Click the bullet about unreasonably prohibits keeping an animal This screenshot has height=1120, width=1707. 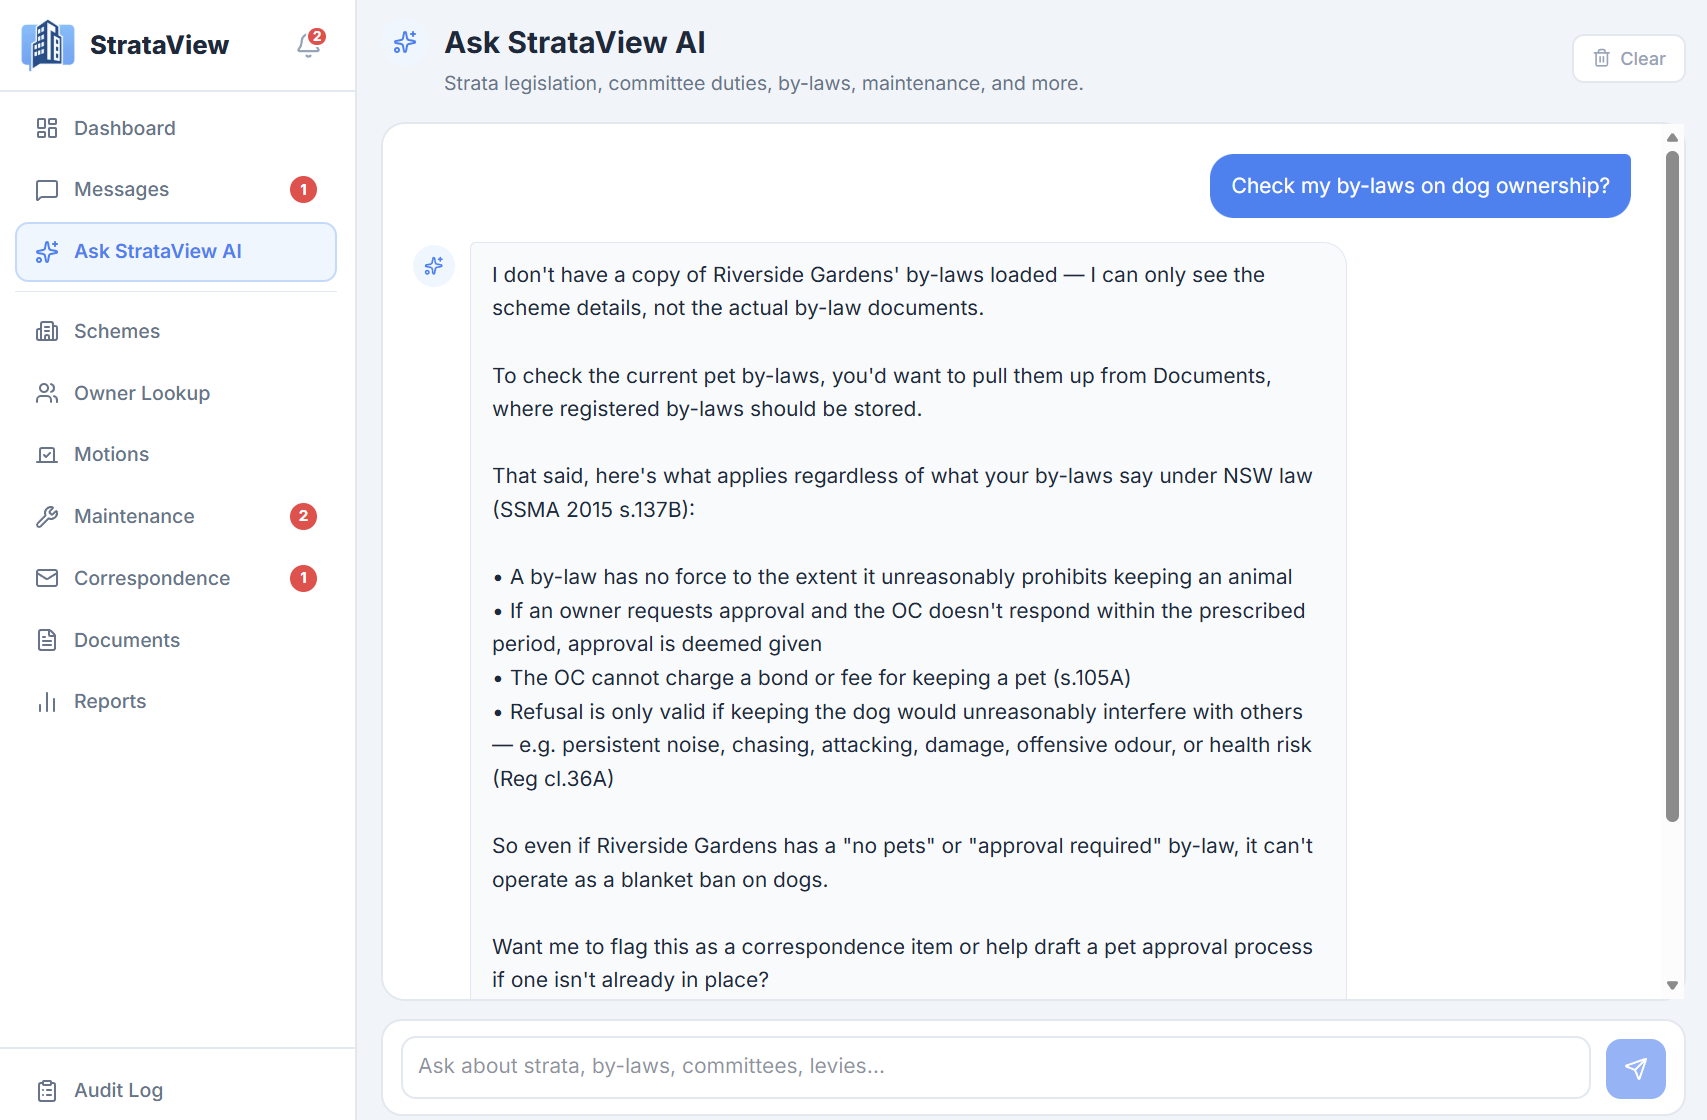893,577
